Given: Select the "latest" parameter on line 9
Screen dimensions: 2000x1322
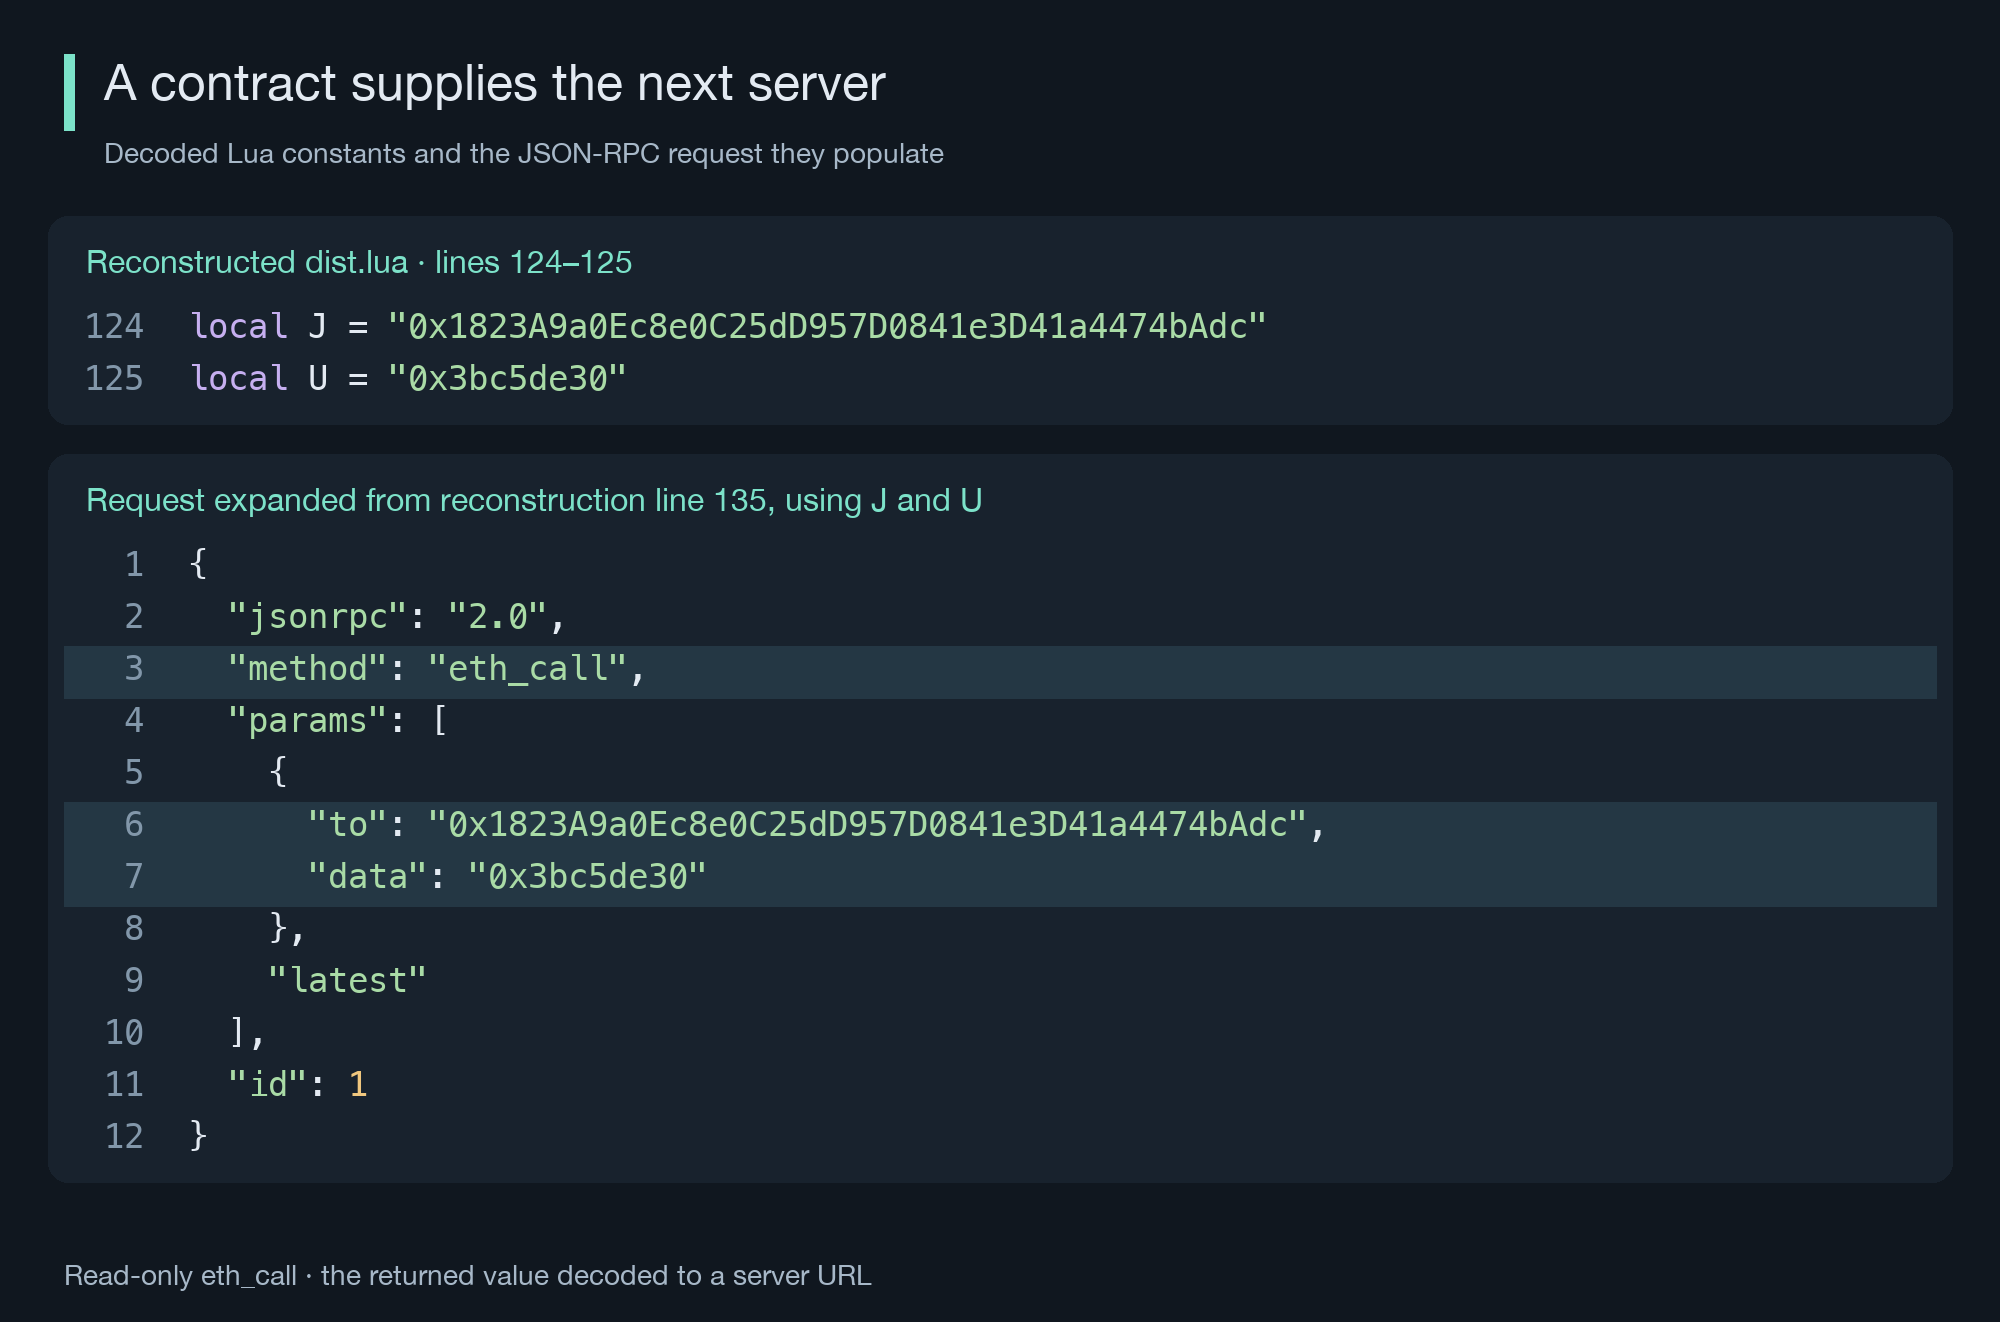Looking at the screenshot, I should pyautogui.click(x=347, y=980).
